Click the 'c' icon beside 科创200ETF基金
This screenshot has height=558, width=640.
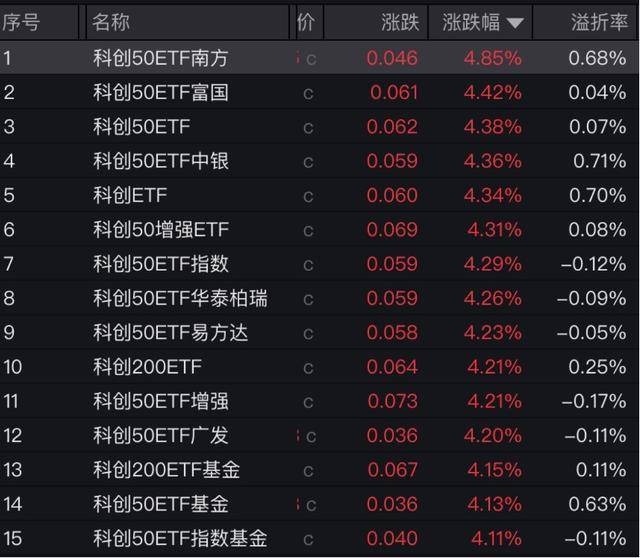pyautogui.click(x=309, y=470)
